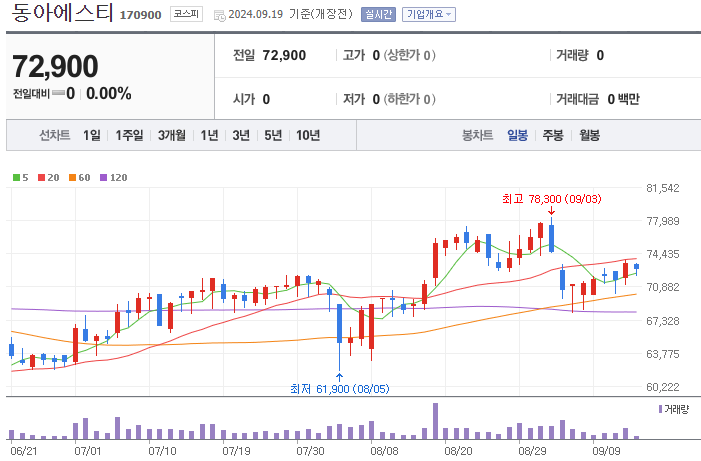Screen dimensions: 701x461
Task: Click the 07/01 date axis label
Action: pyautogui.click(x=88, y=451)
